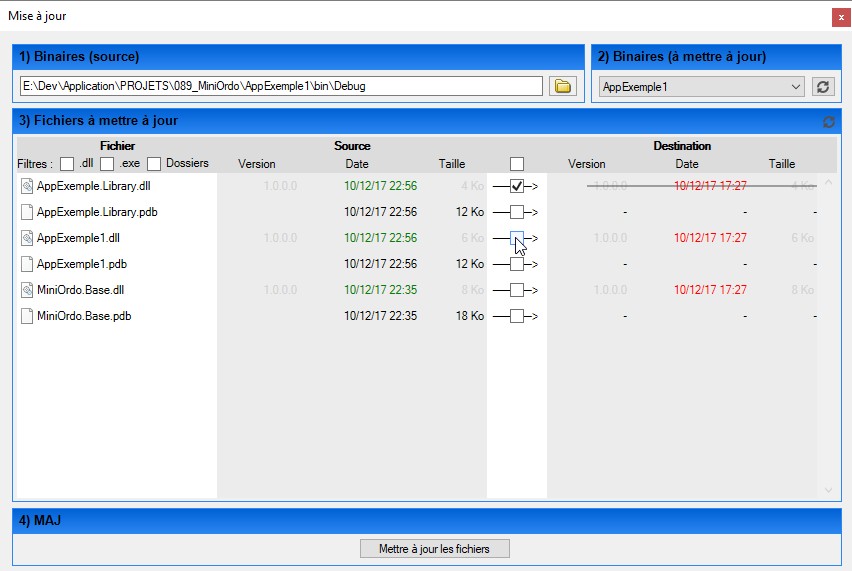Click the Destination column group header

pos(682,146)
